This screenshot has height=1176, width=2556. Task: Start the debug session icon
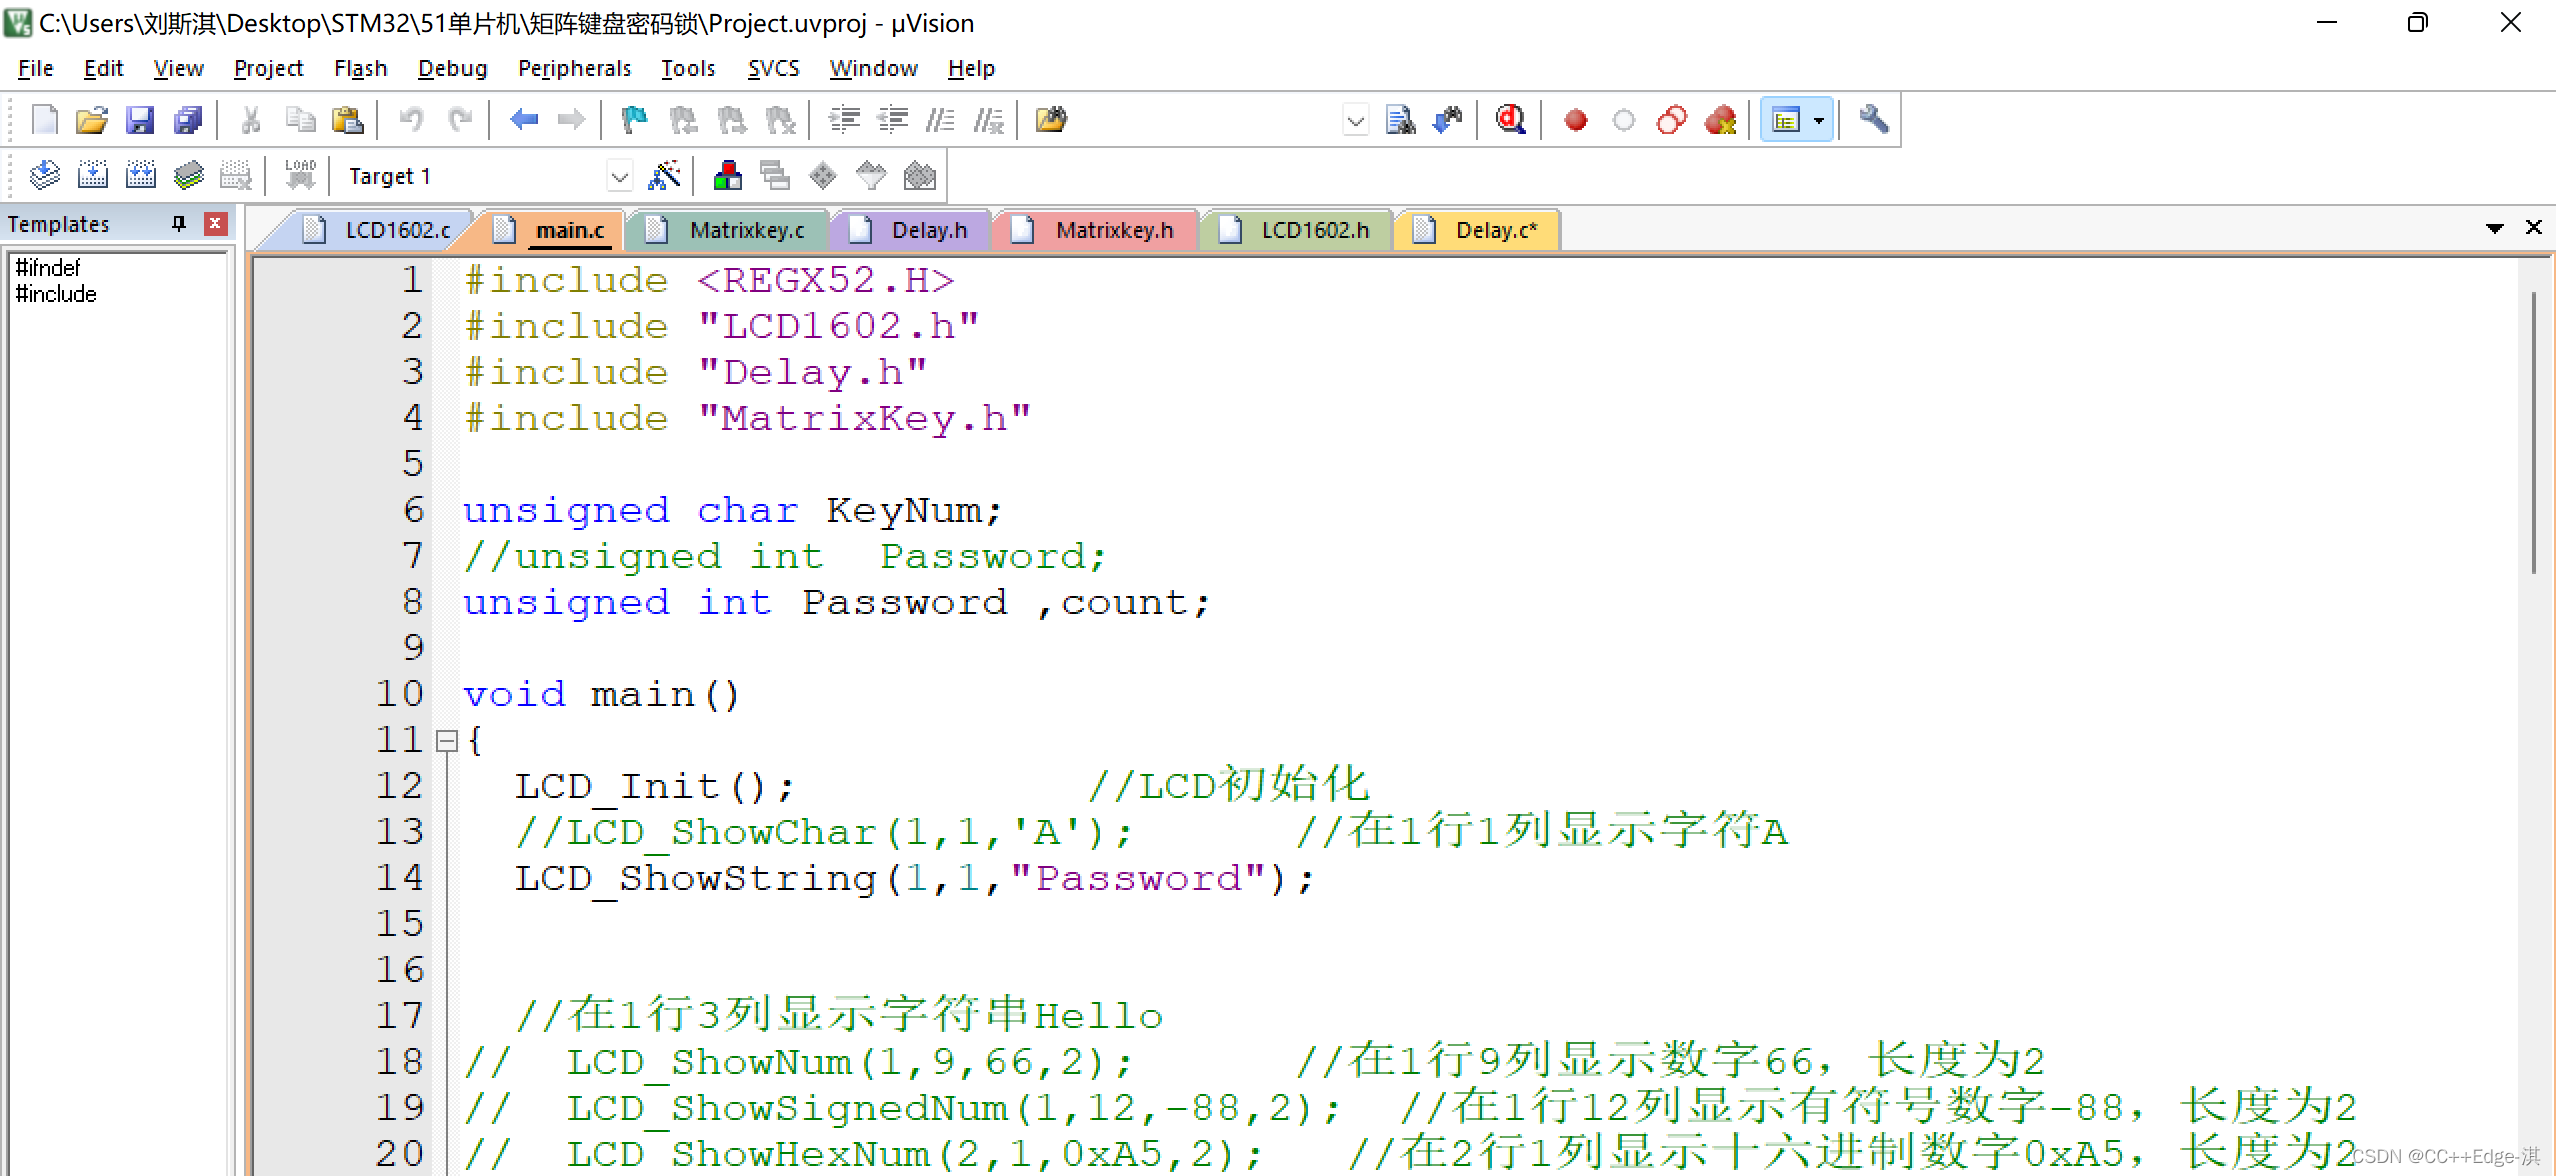[1510, 121]
